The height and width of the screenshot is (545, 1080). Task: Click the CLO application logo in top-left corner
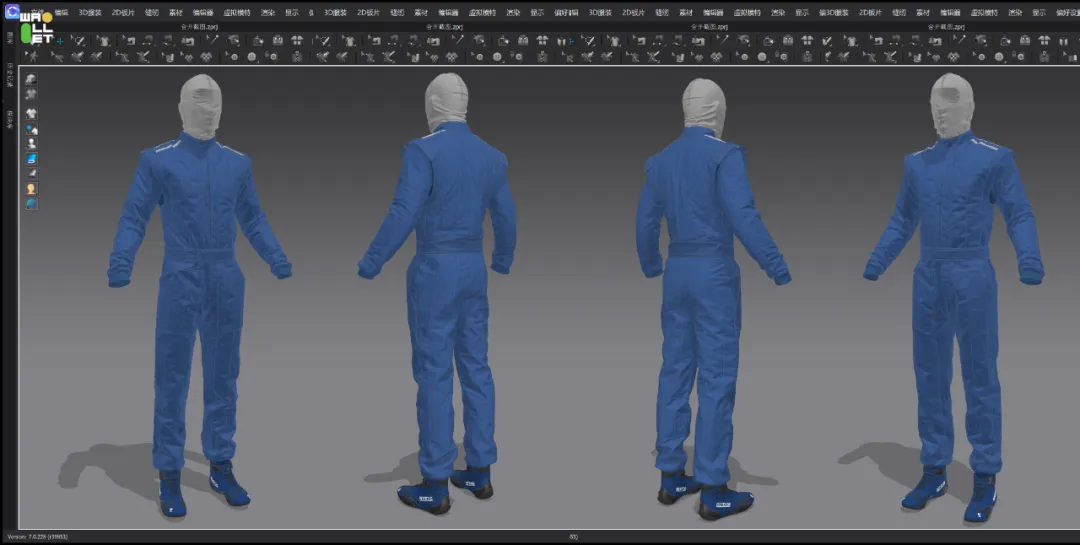coord(12,12)
